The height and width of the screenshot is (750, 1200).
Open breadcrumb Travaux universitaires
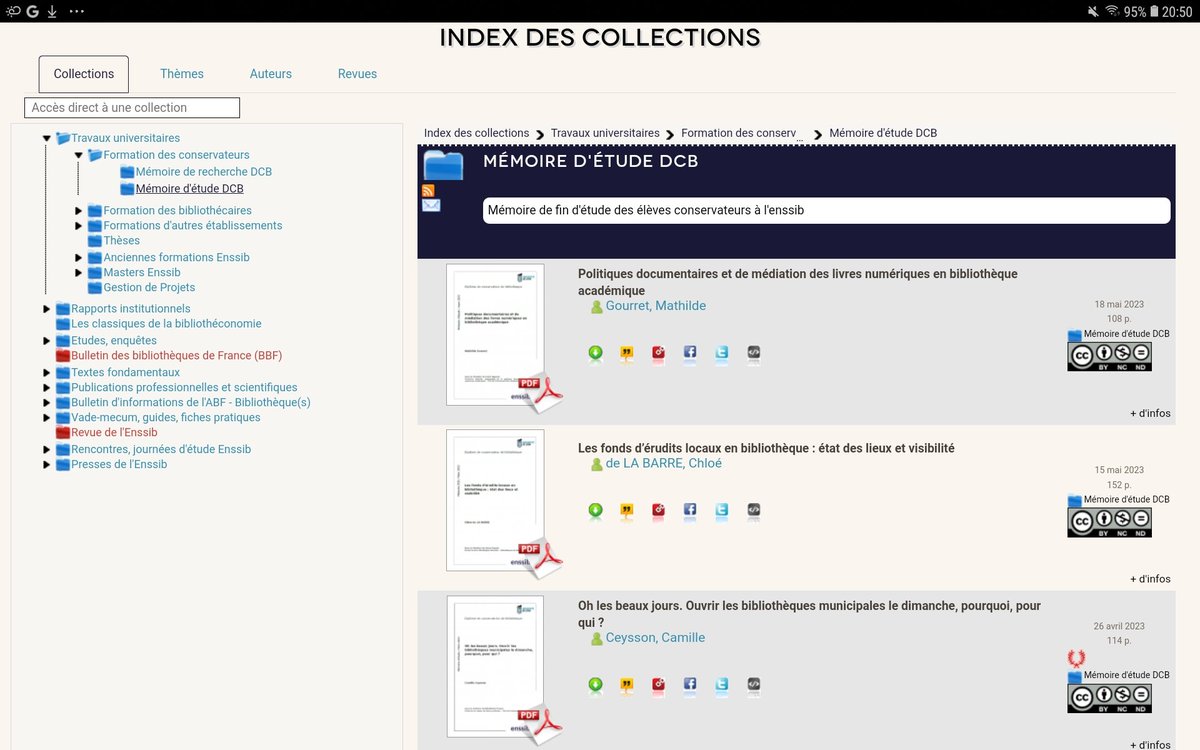605,133
